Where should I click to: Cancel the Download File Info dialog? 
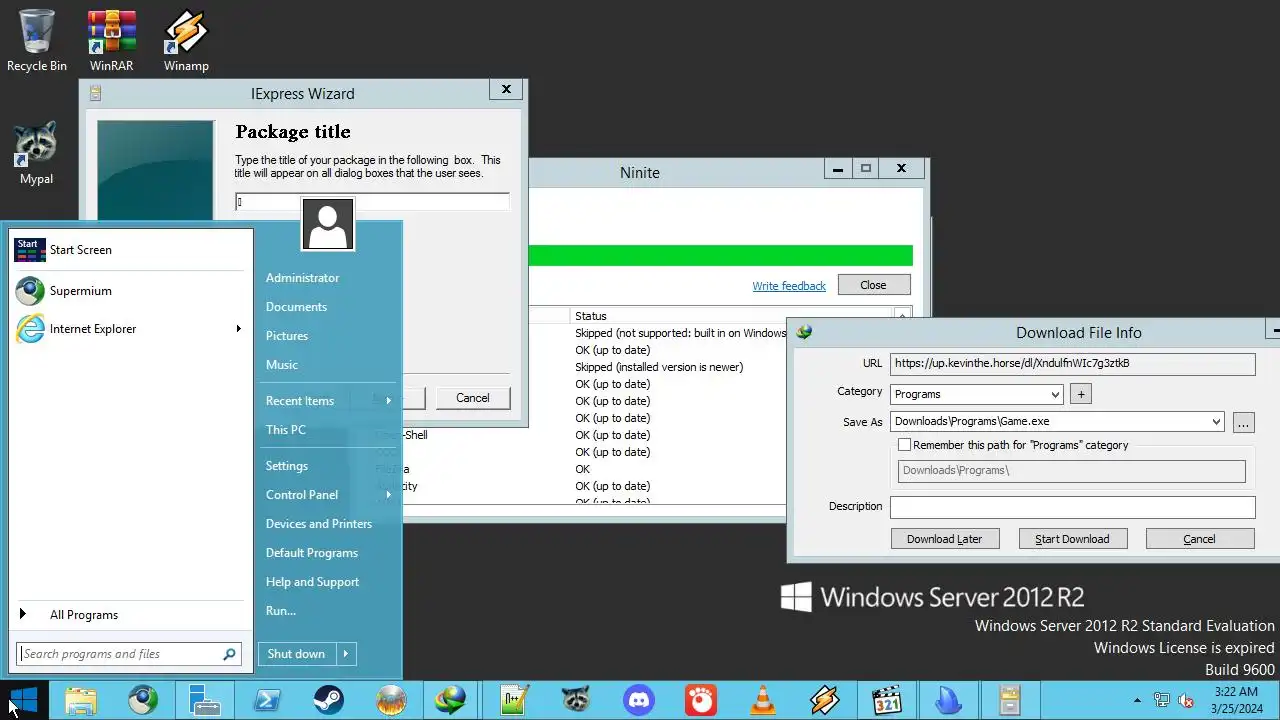point(1200,539)
